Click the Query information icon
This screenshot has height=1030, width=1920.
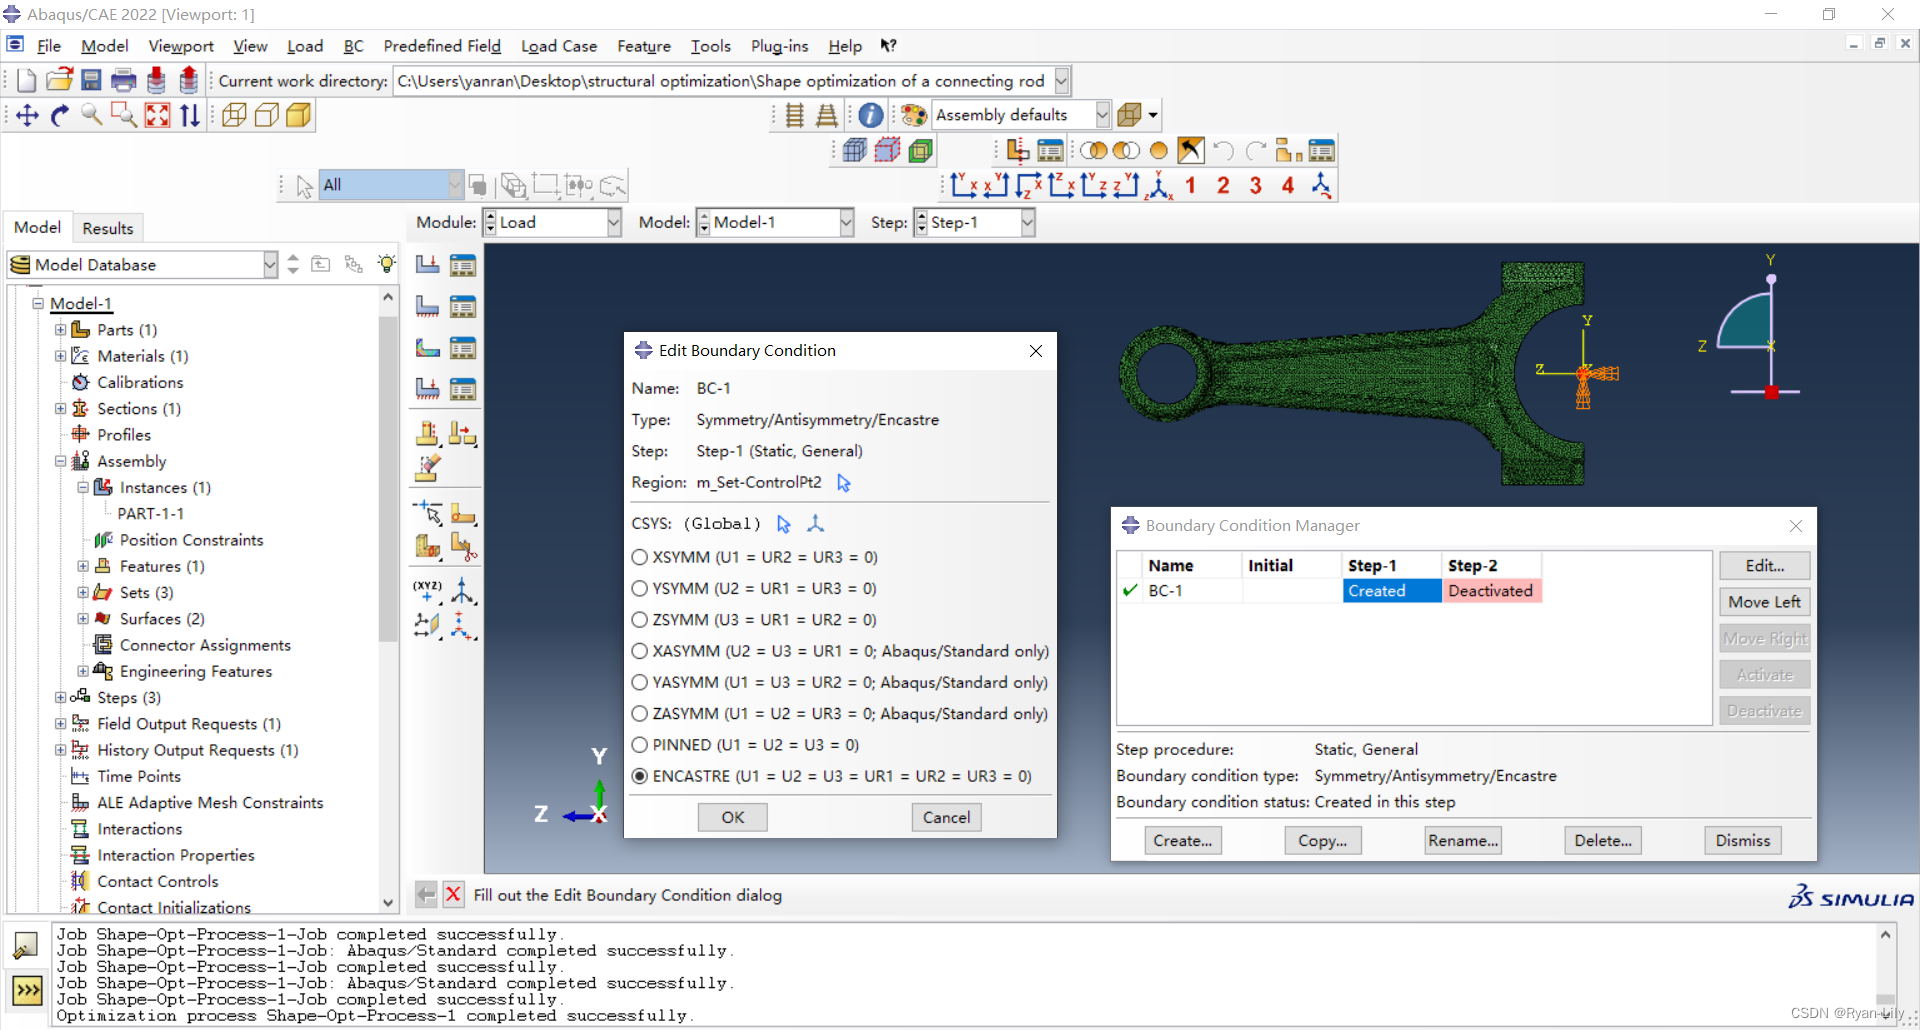pos(871,115)
